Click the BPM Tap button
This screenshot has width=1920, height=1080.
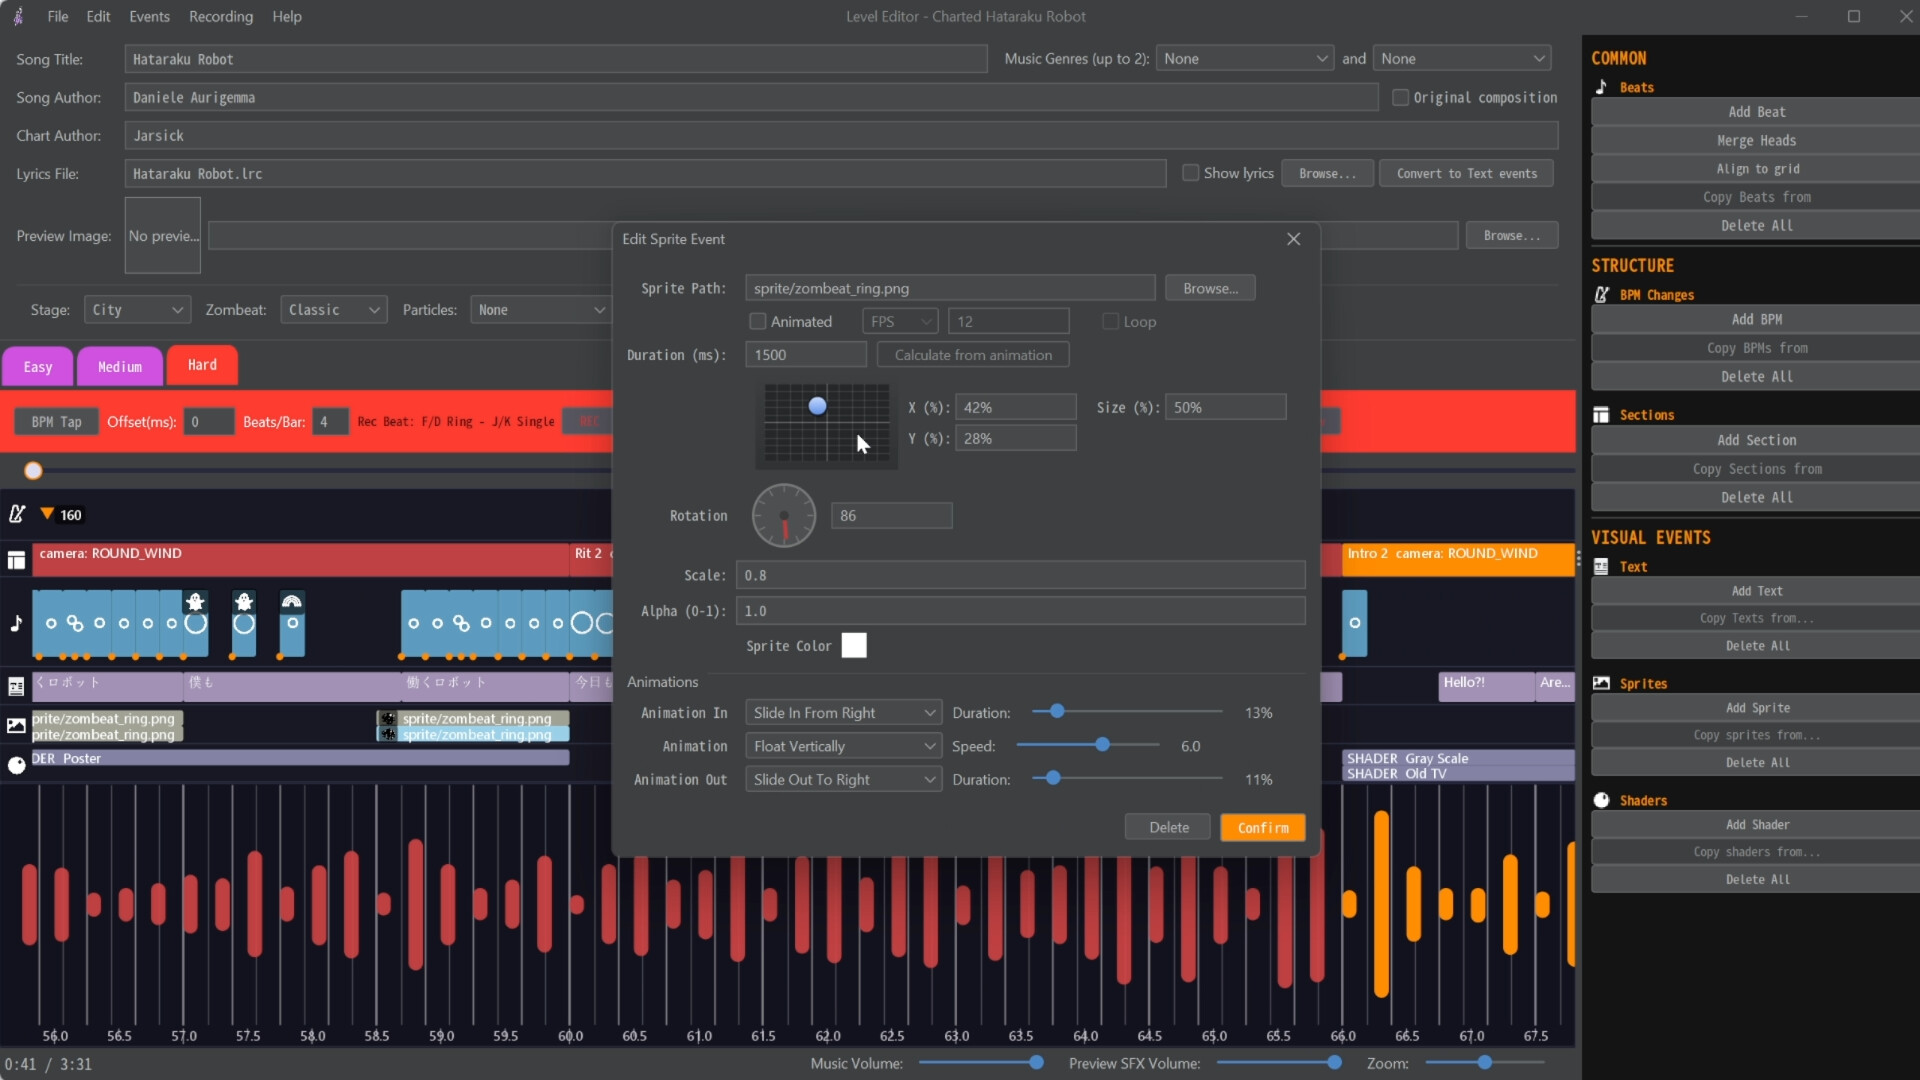coord(56,422)
